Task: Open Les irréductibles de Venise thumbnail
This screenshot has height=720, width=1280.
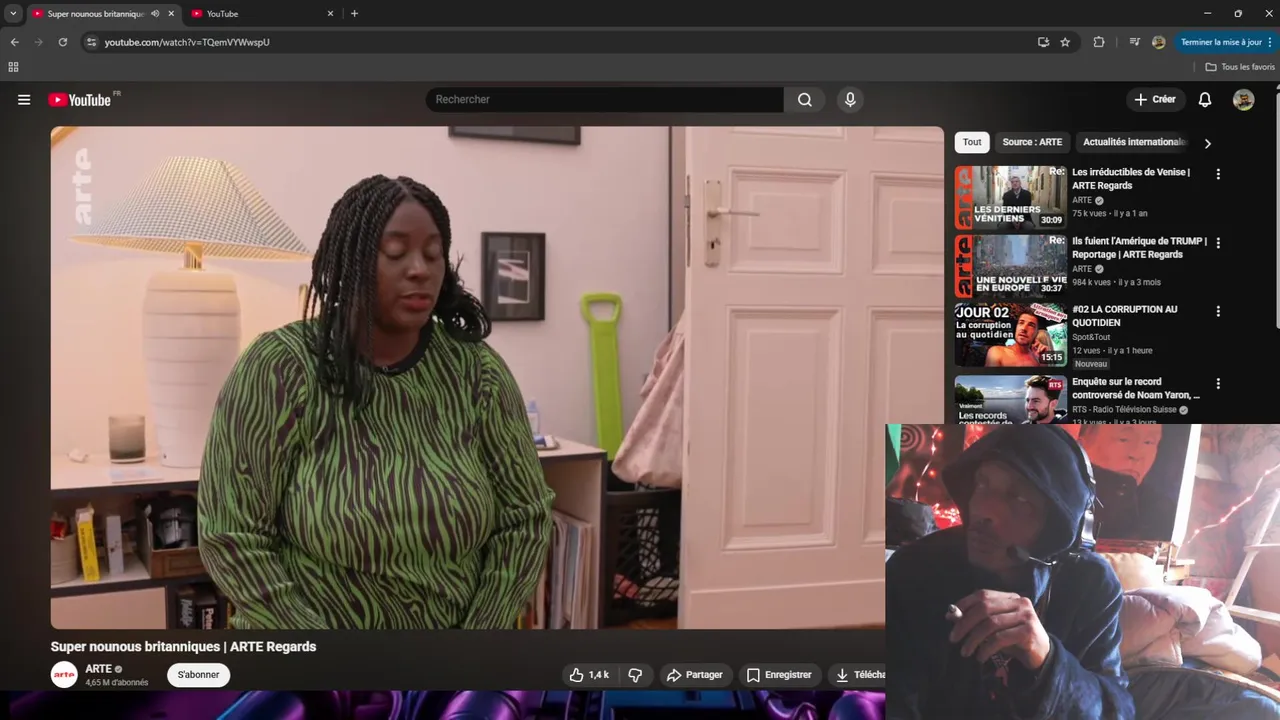Action: pyautogui.click(x=1010, y=197)
